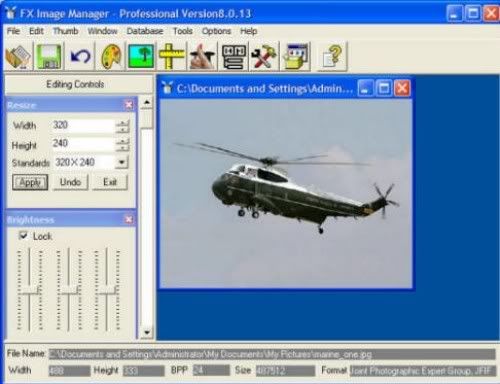Click the second brightness slider handle

[x=69, y=290]
